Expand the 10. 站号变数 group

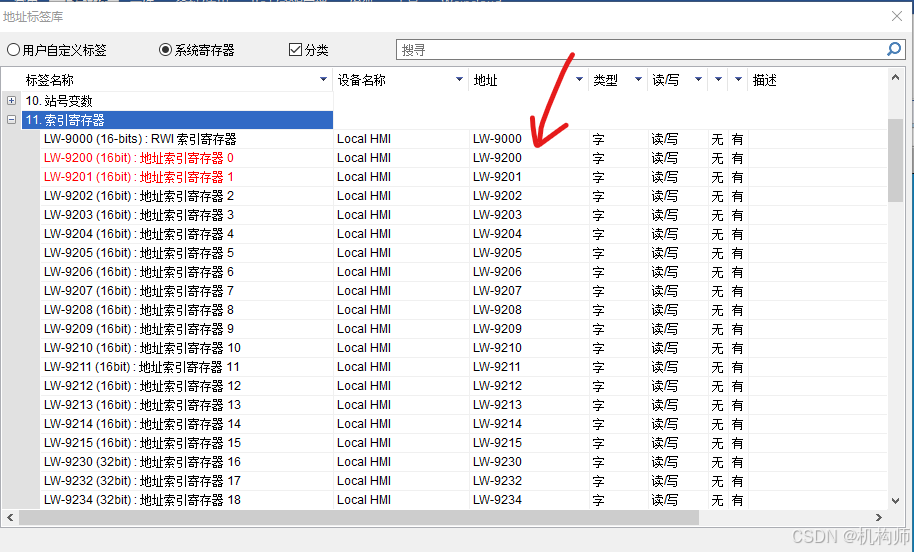pos(11,100)
